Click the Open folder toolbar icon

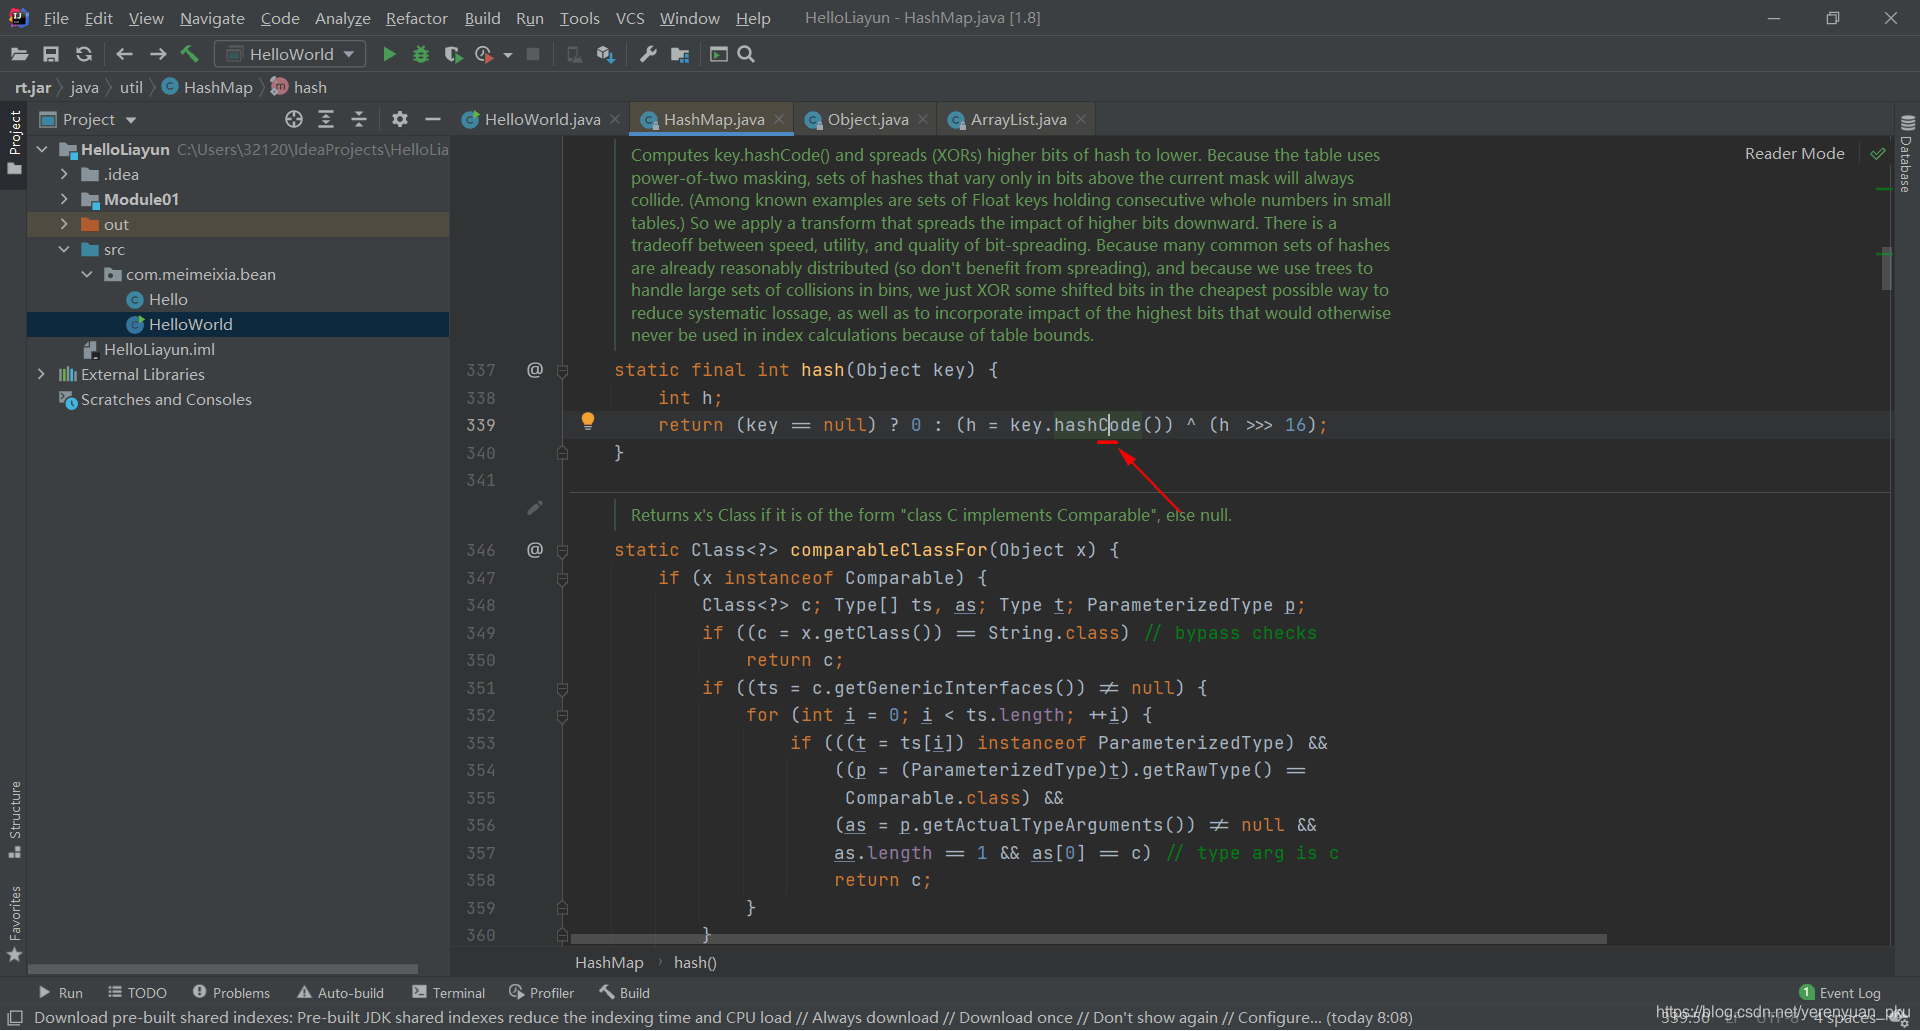[19, 54]
